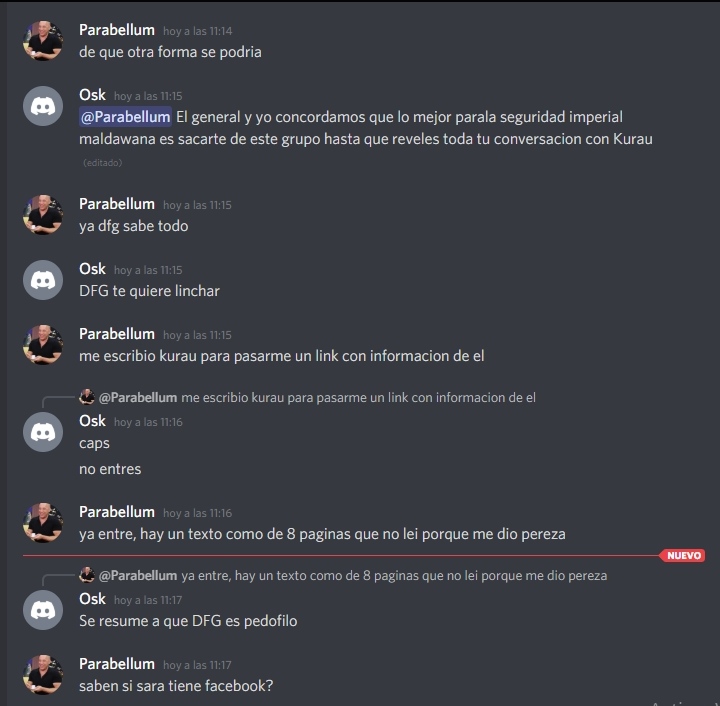Click Osk's avatar next to 'DFG te quiere linchar'
The height and width of the screenshot is (706, 720).
43,280
